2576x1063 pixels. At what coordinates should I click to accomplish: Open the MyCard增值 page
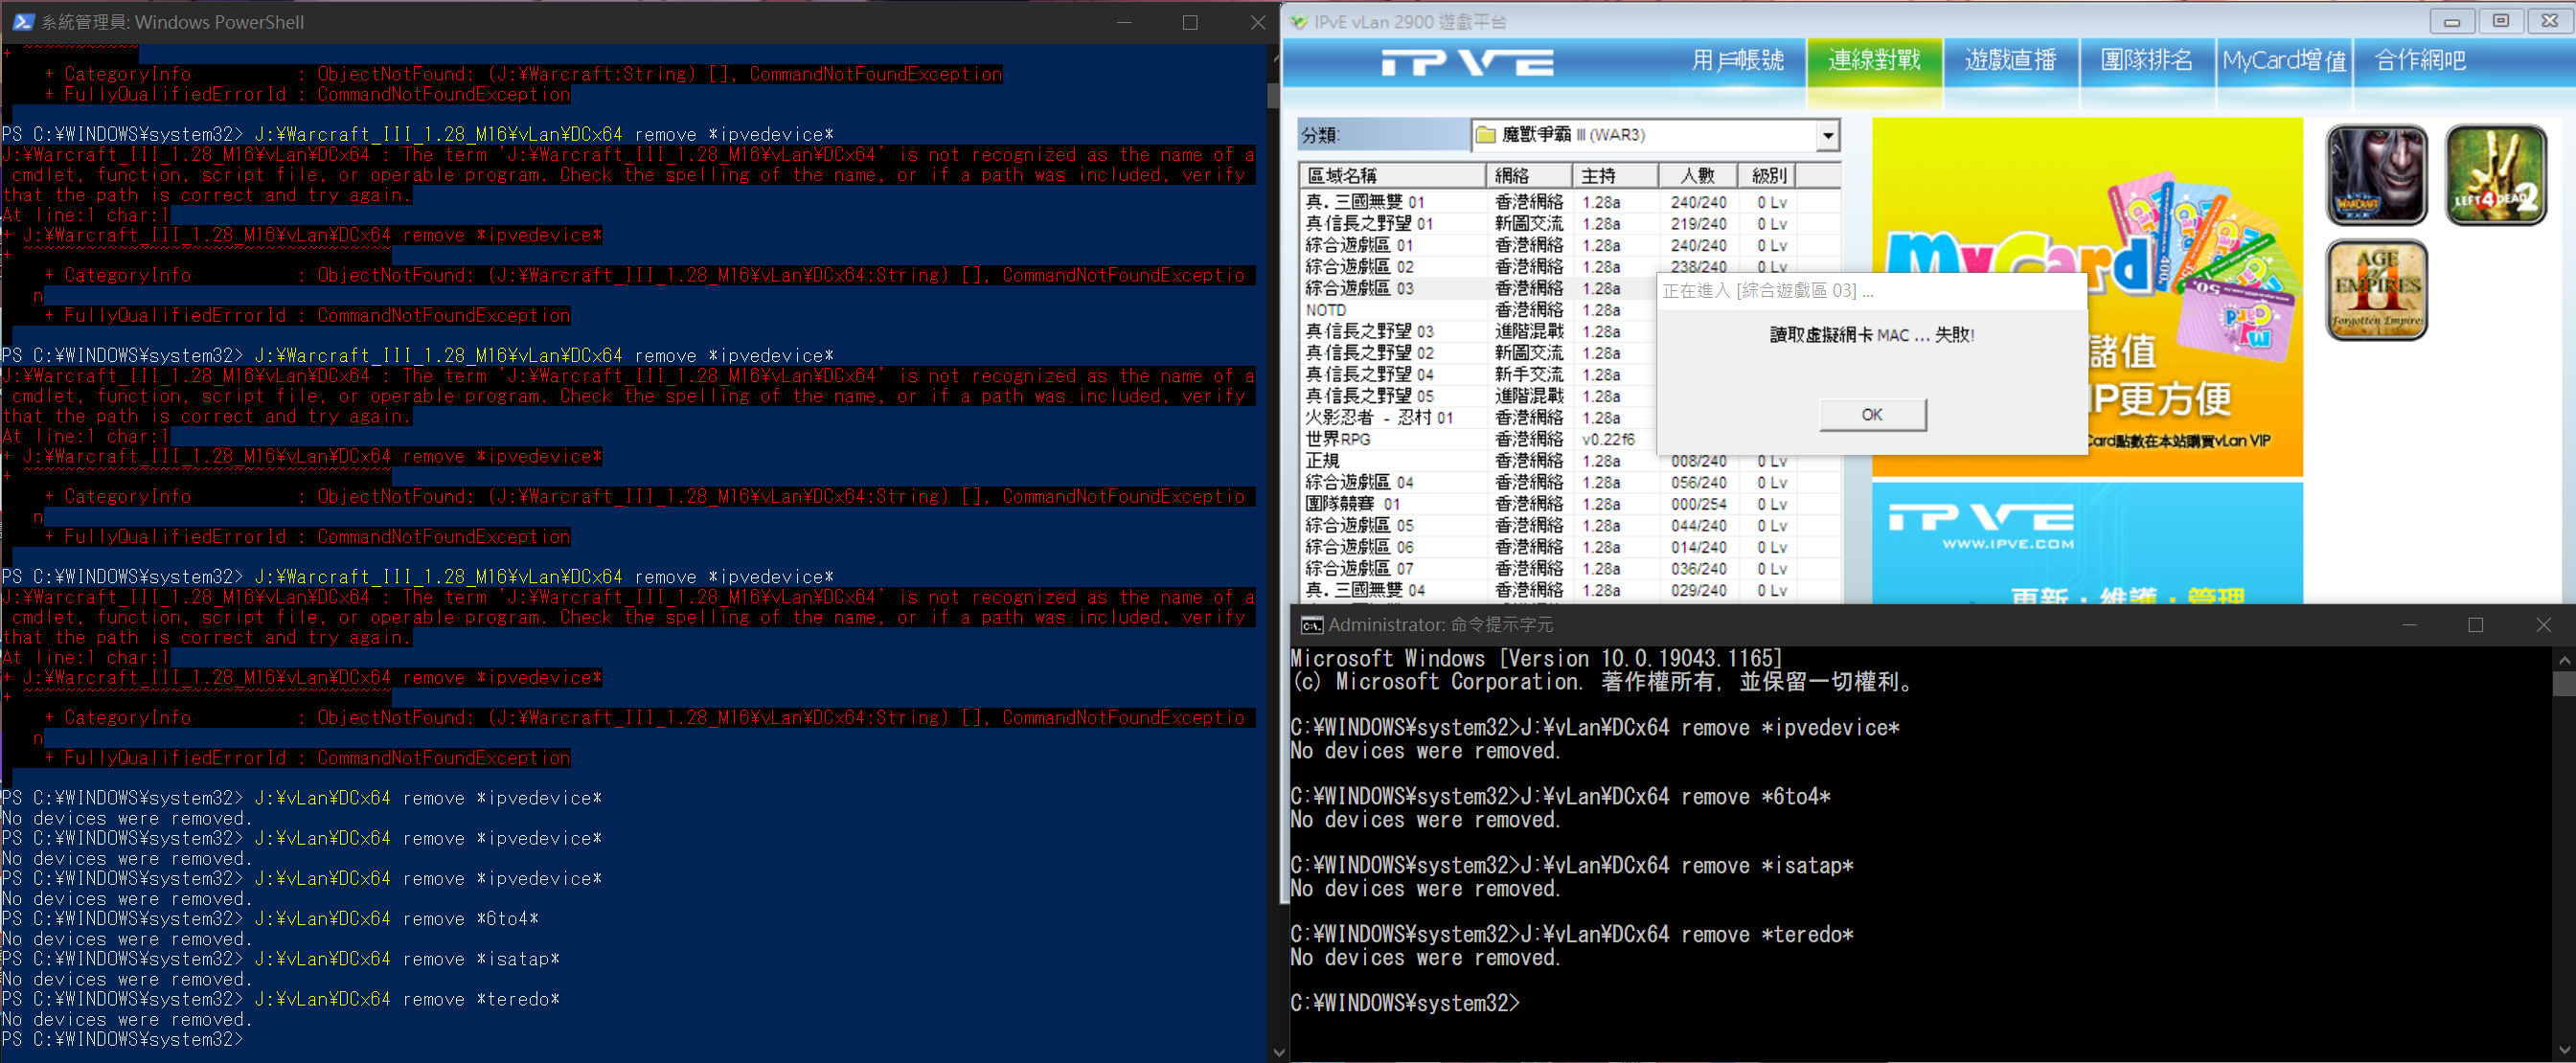pyautogui.click(x=2284, y=61)
